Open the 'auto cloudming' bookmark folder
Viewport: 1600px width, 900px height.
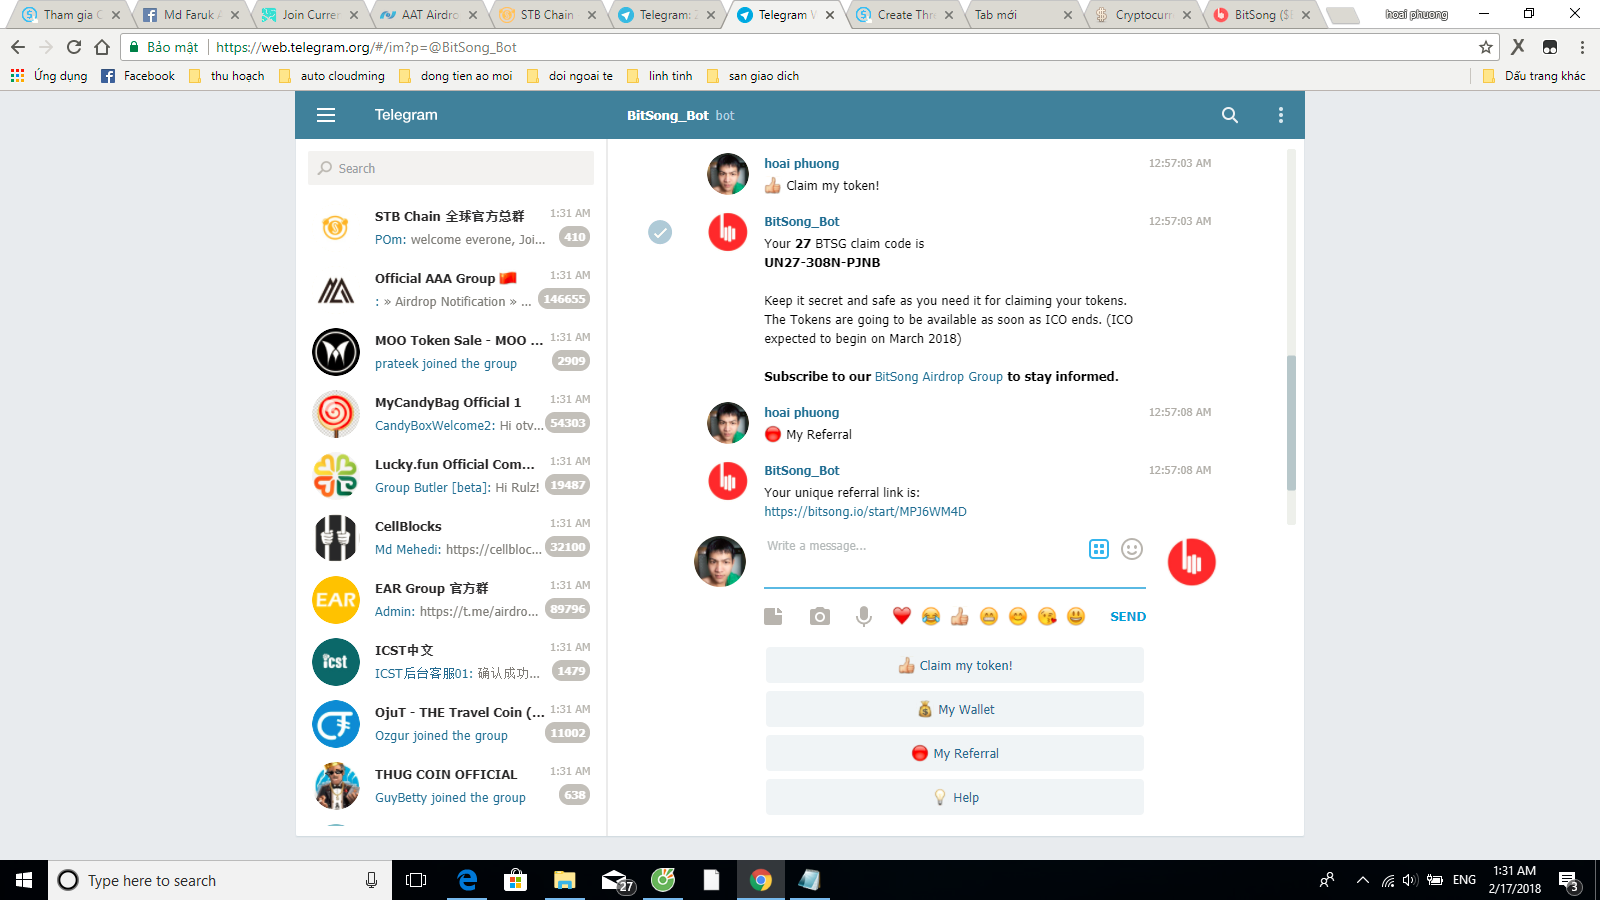(x=332, y=76)
